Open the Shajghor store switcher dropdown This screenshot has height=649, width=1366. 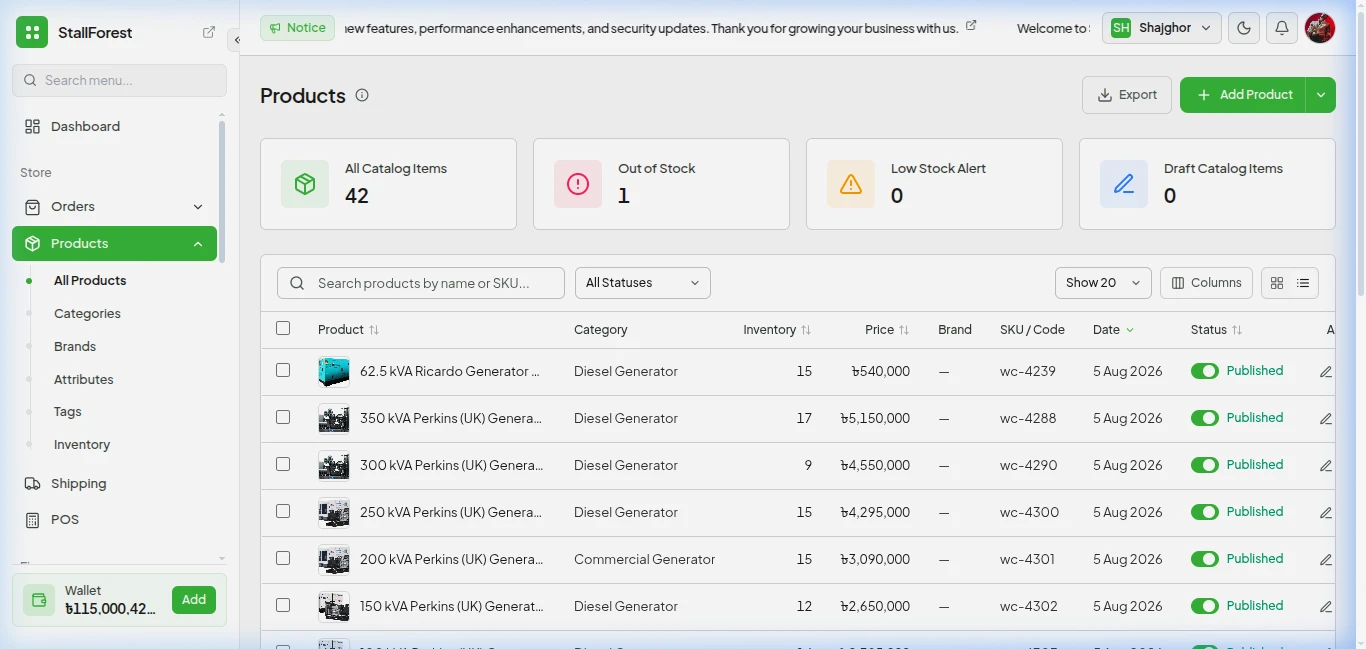[x=1162, y=28]
